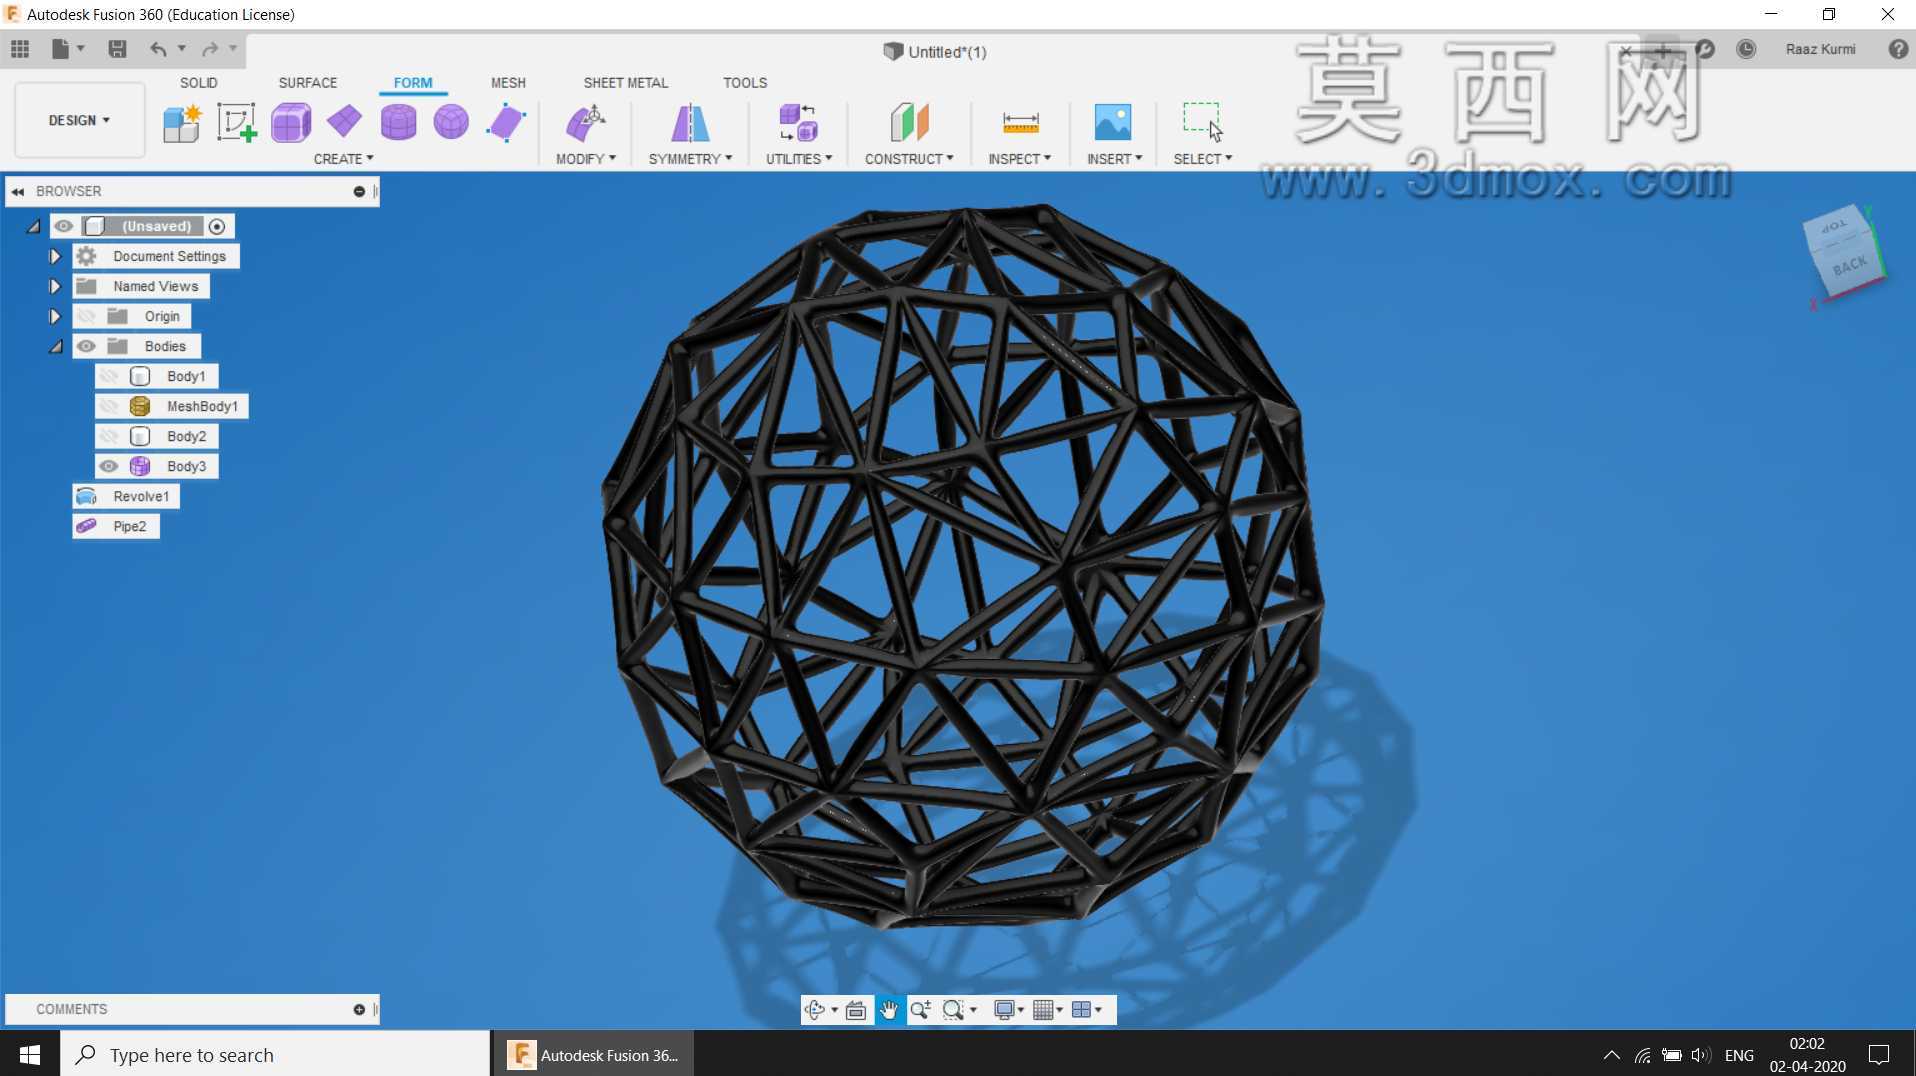This screenshot has height=1076, width=1916.
Task: Expand the COMMENTS panel plus button
Action: tap(359, 1009)
